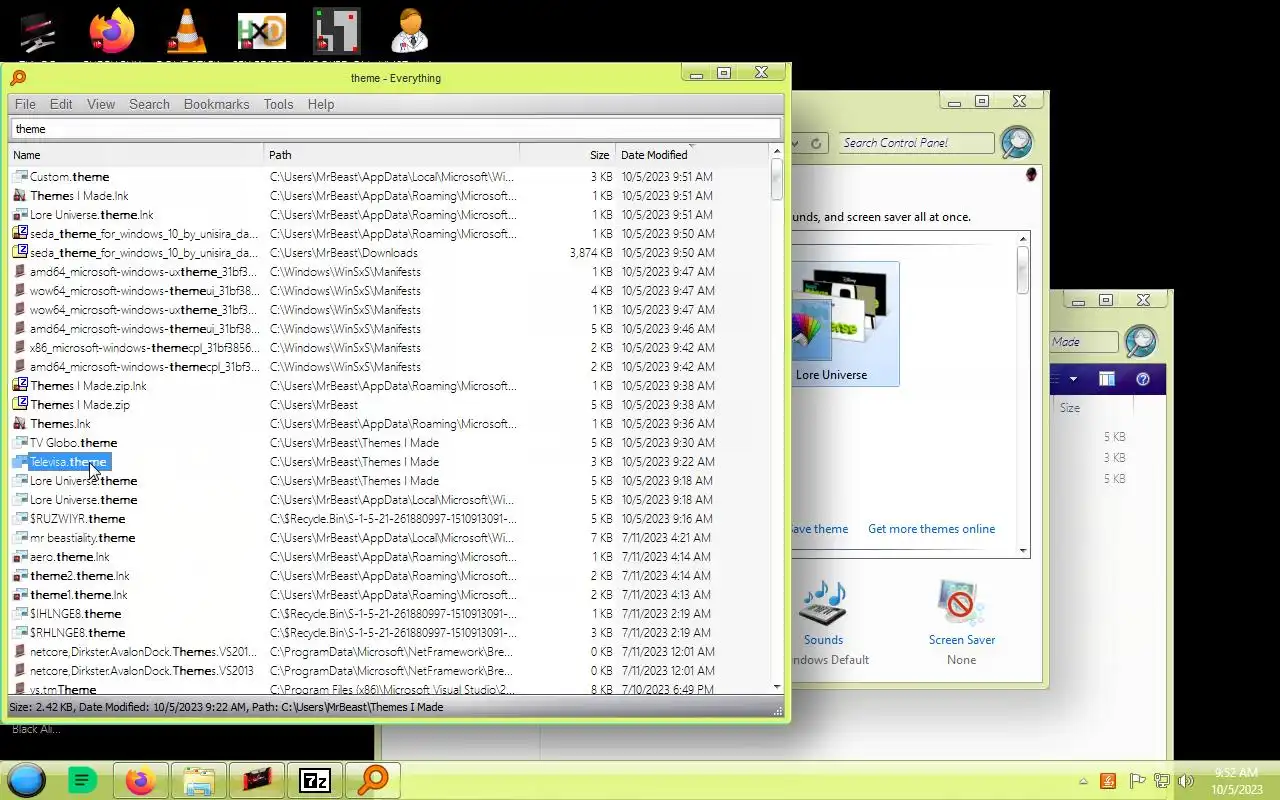This screenshot has height=800, width=1280.
Task: Show hidden tray icons arrow
Action: (1083, 782)
